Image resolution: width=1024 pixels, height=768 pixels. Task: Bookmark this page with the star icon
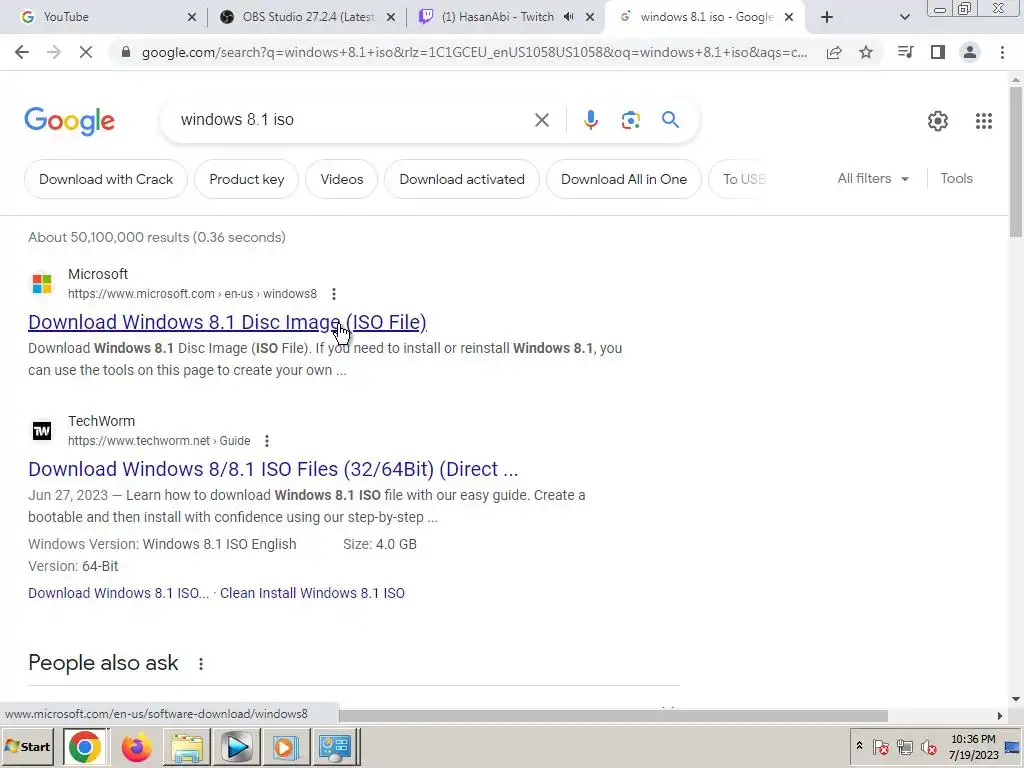pyautogui.click(x=866, y=52)
